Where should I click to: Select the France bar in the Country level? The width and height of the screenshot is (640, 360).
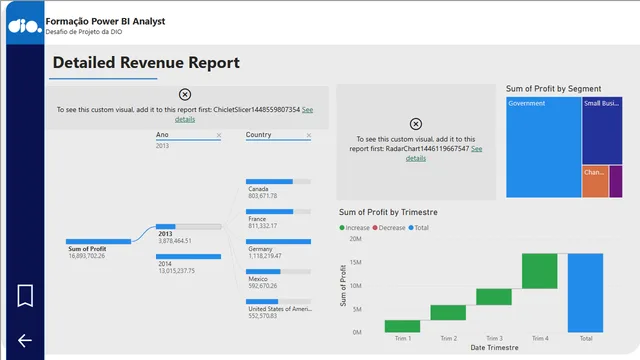coord(278,211)
